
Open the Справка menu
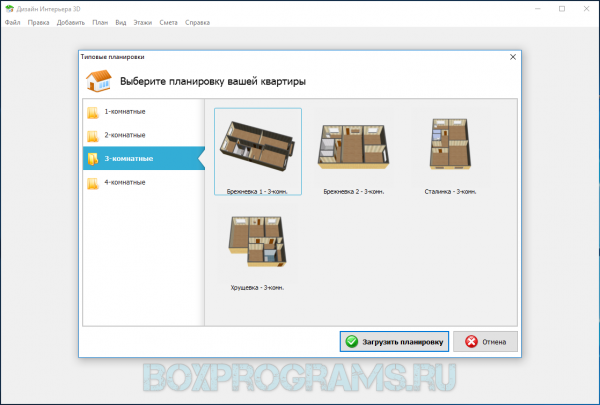tap(197, 23)
